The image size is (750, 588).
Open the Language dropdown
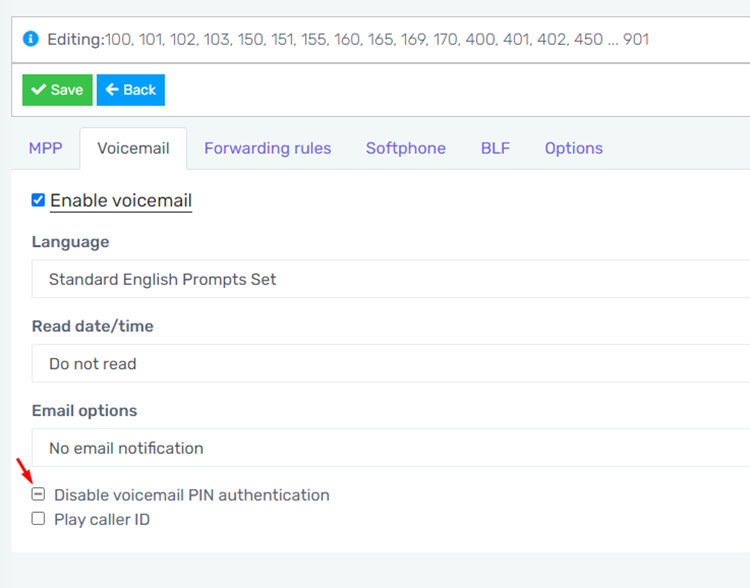(x=391, y=279)
